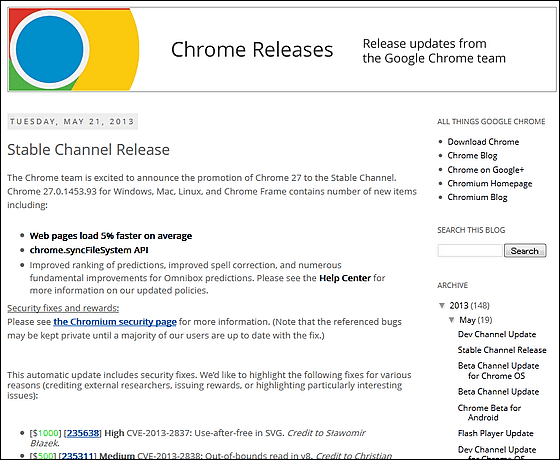Click the Chrome logo in header
This screenshot has width=560, height=460.
pyautogui.click(x=74, y=49)
